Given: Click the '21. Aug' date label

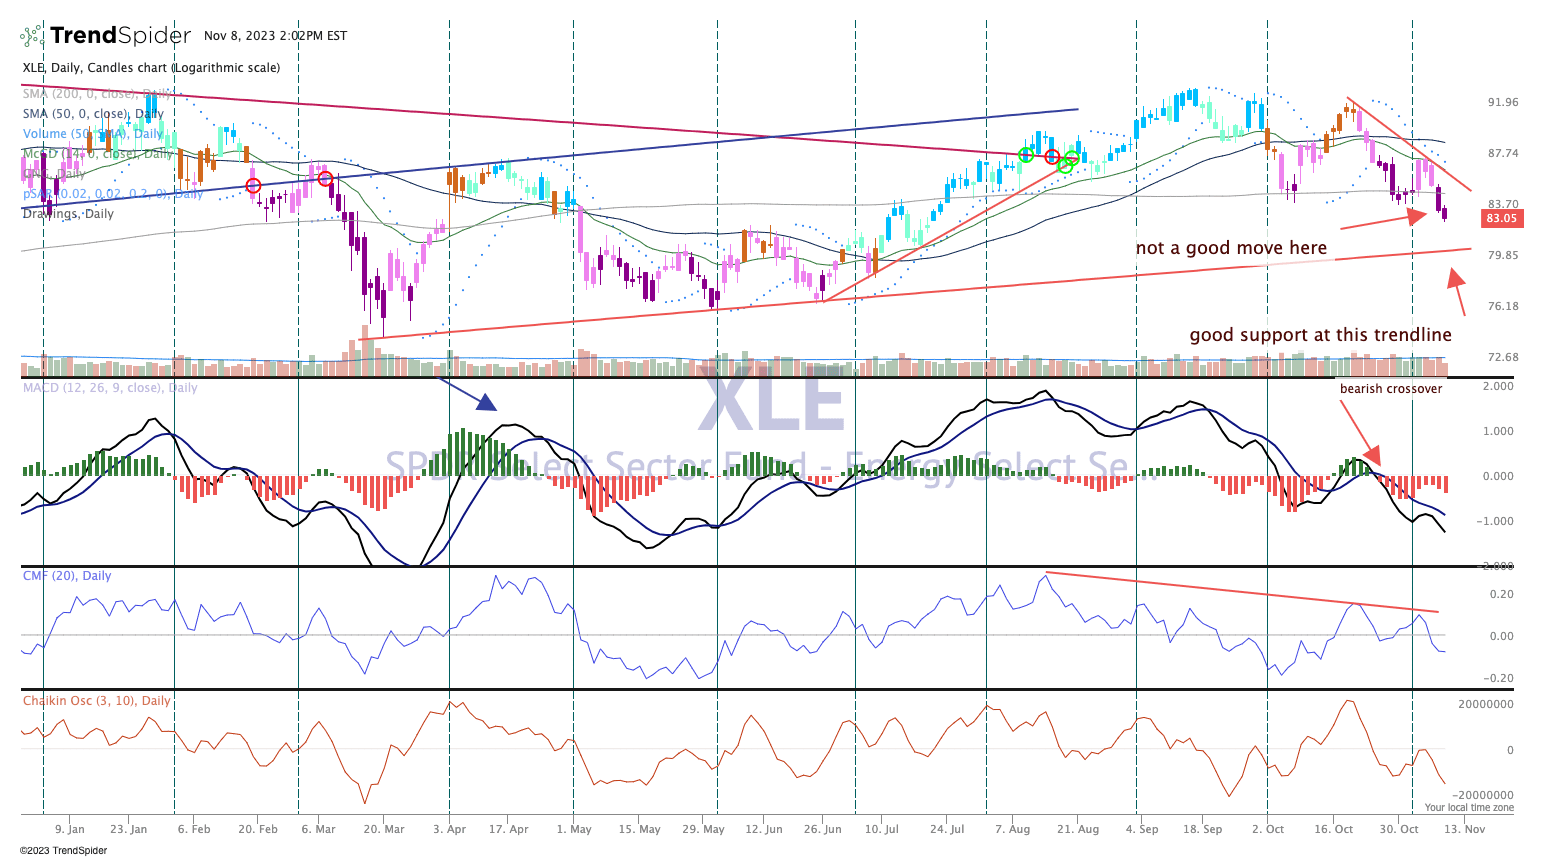Looking at the screenshot, I should (1078, 829).
